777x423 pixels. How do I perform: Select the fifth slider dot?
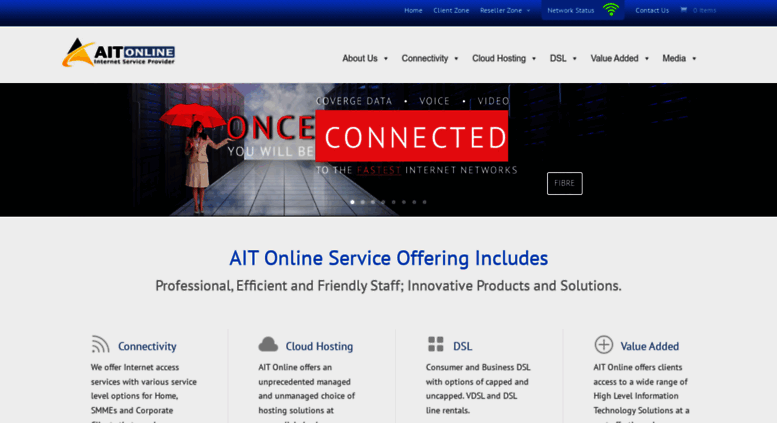[393, 202]
